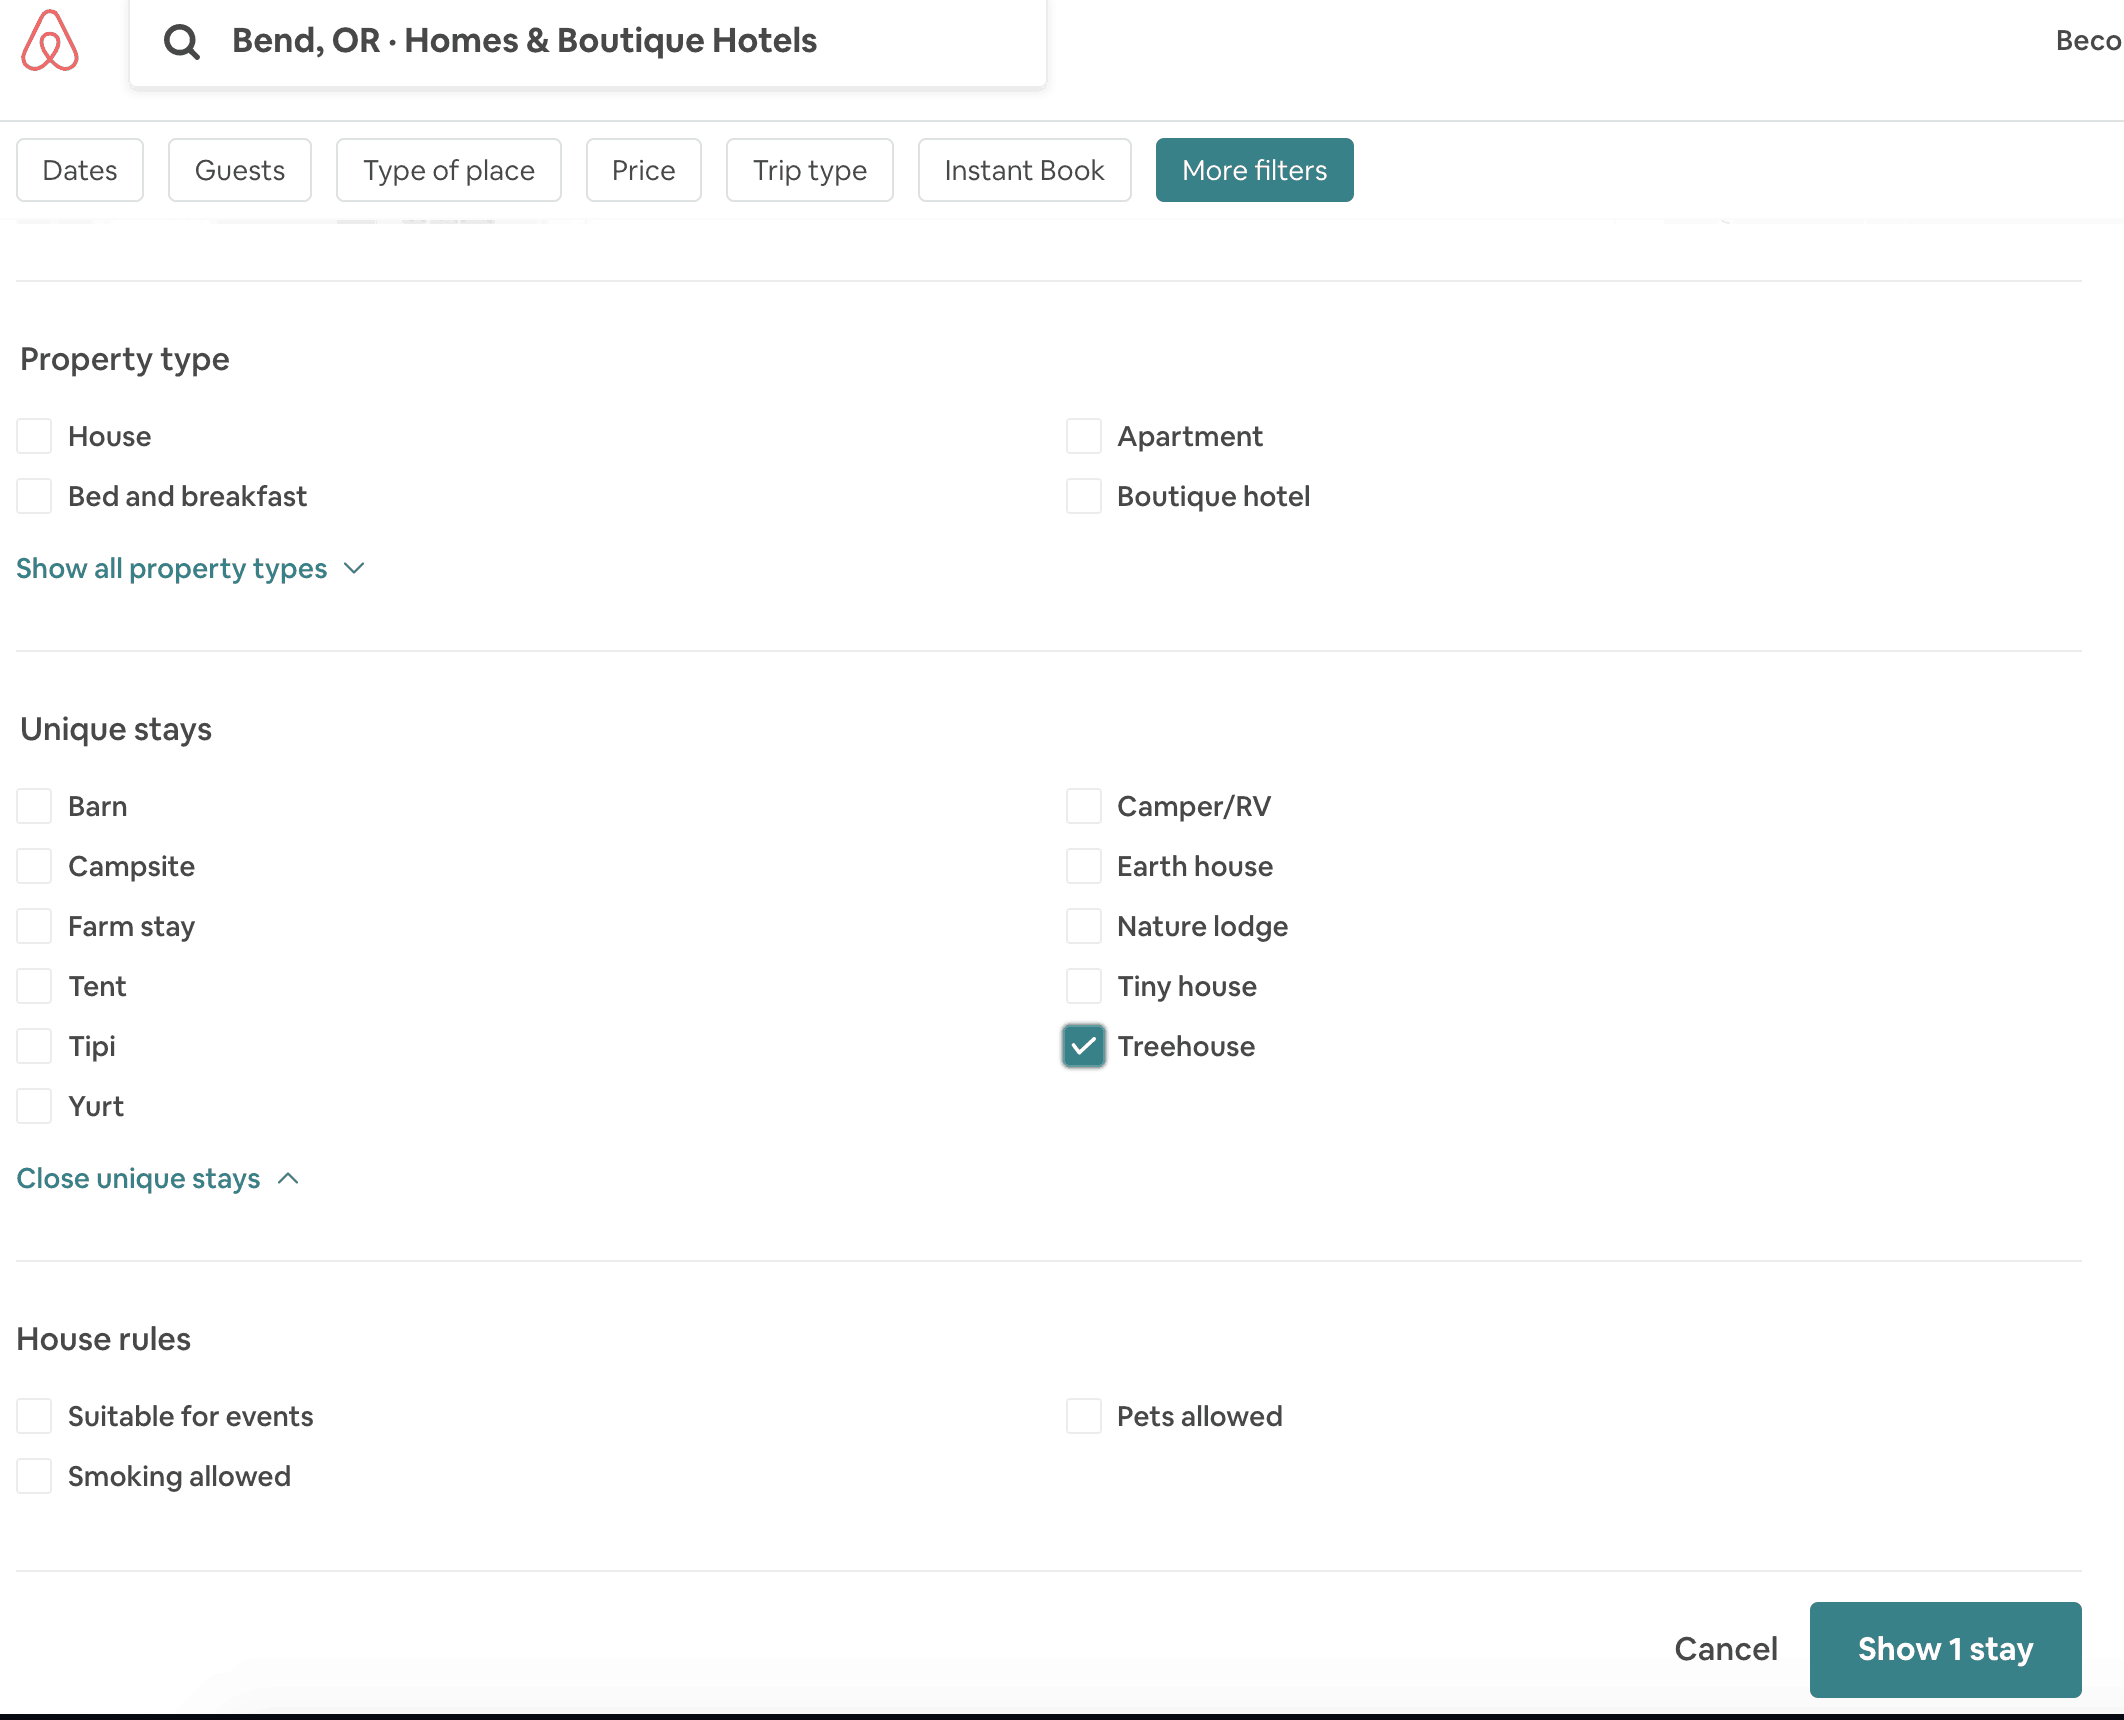This screenshot has height=1720, width=2124.
Task: Click the Price filter button
Action: click(642, 170)
